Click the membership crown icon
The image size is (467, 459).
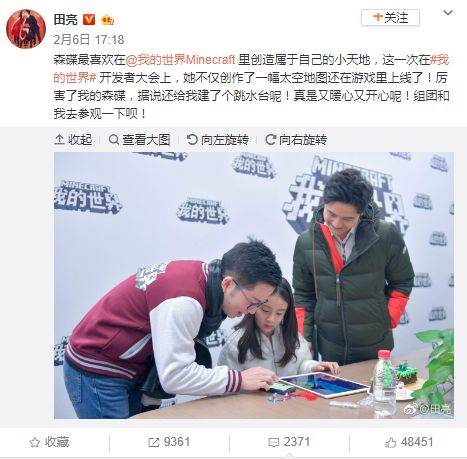coord(107,20)
